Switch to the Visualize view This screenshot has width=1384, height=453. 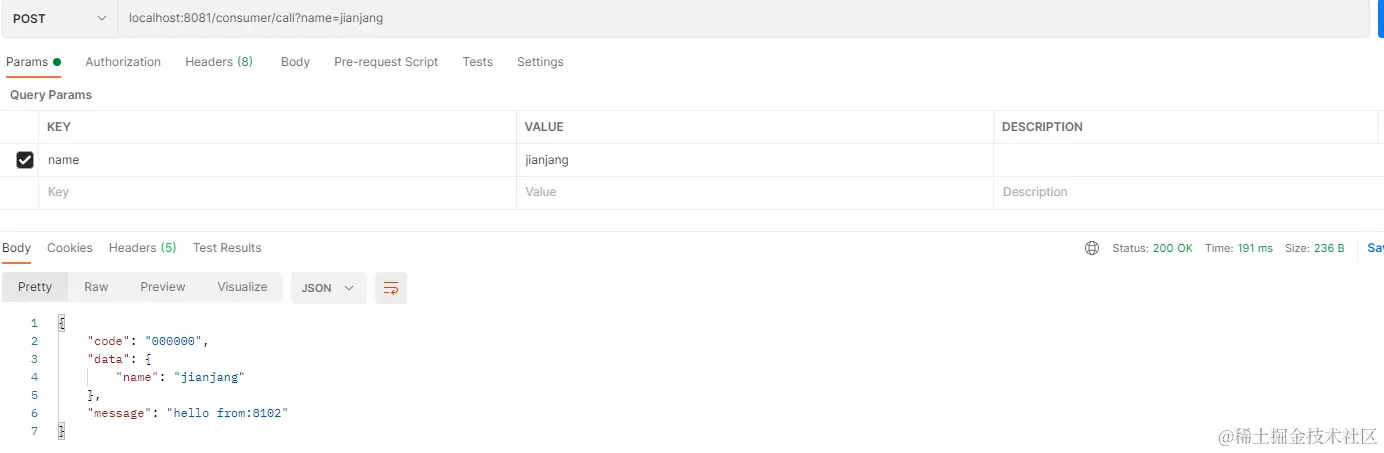[x=242, y=287]
